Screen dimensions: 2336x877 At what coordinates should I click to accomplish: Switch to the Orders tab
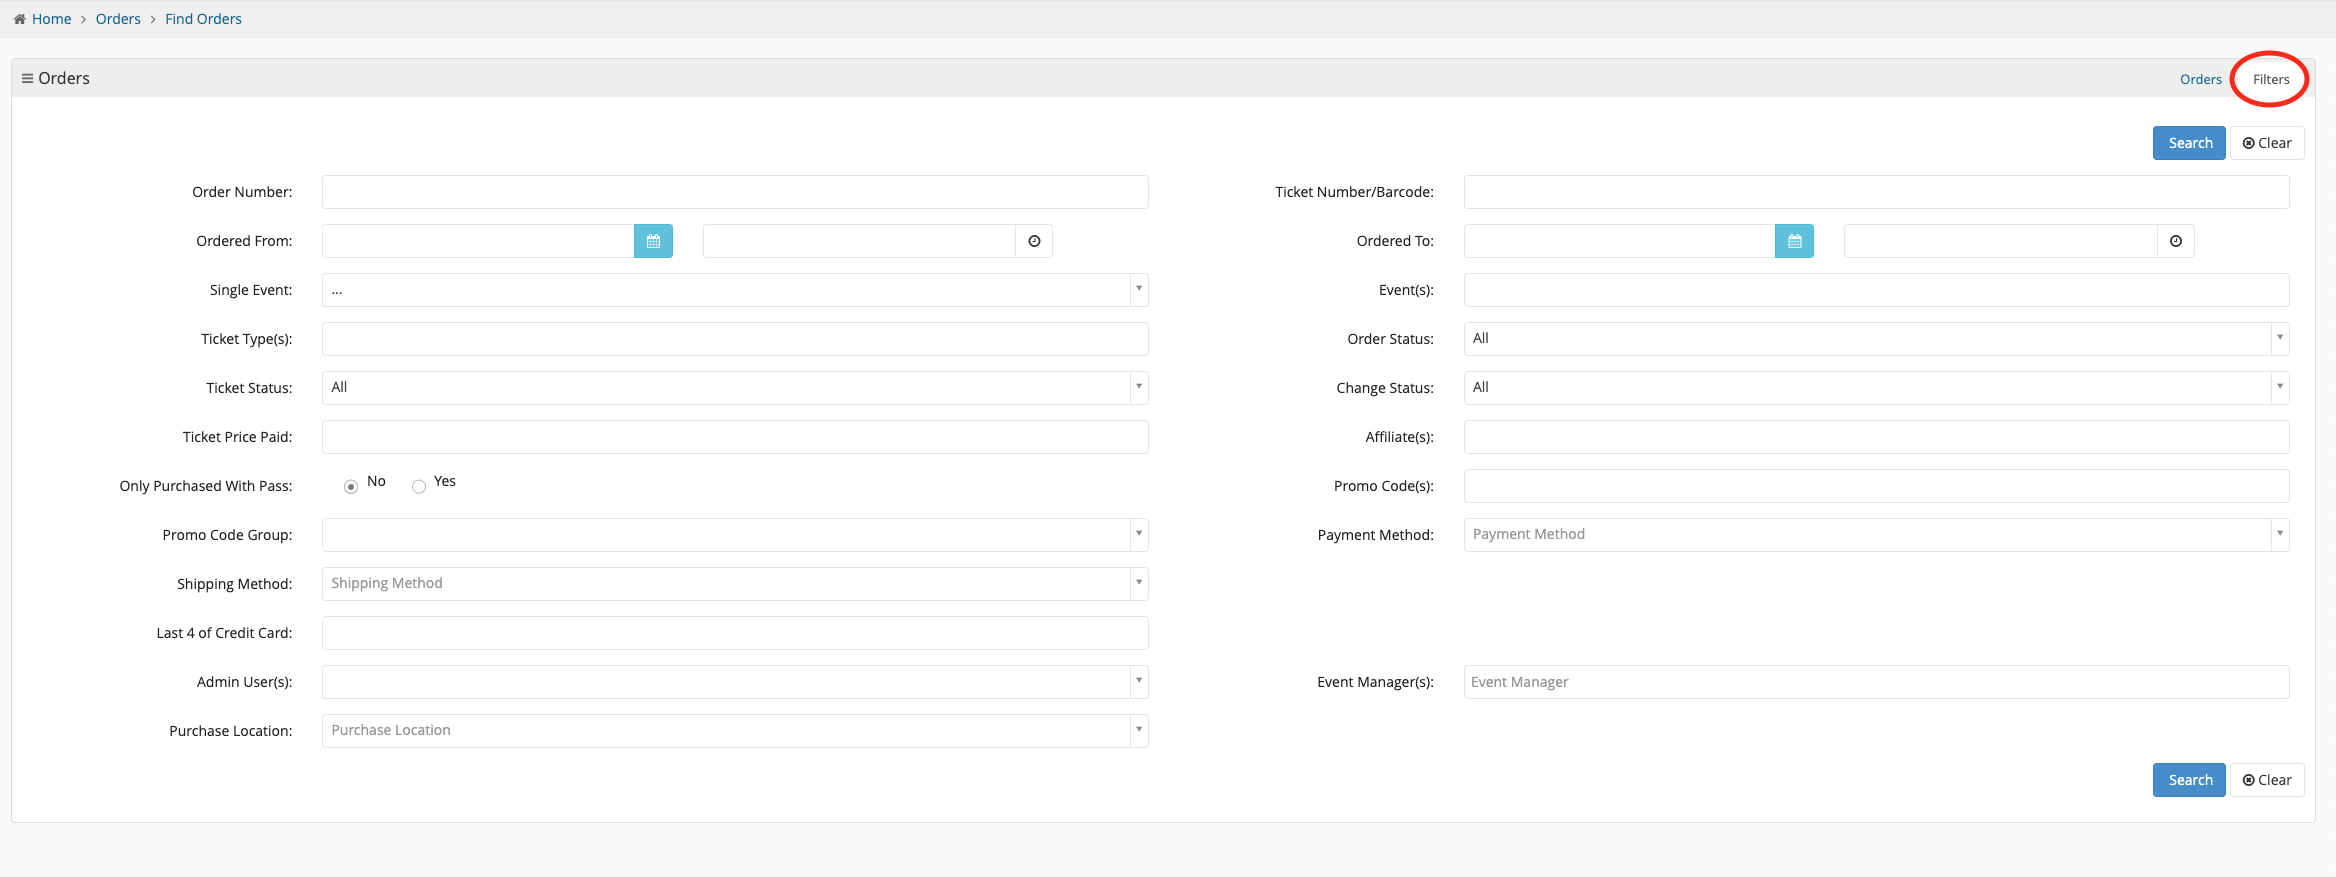coord(2201,79)
